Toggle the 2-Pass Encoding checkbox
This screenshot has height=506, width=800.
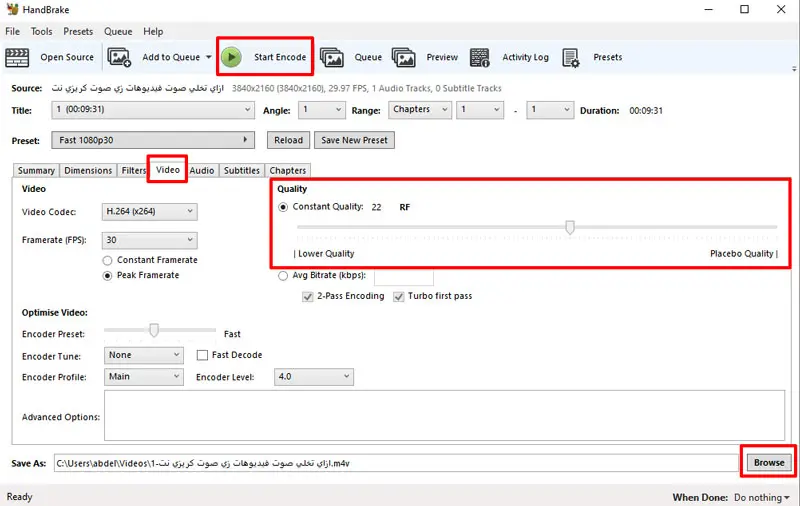[x=308, y=296]
